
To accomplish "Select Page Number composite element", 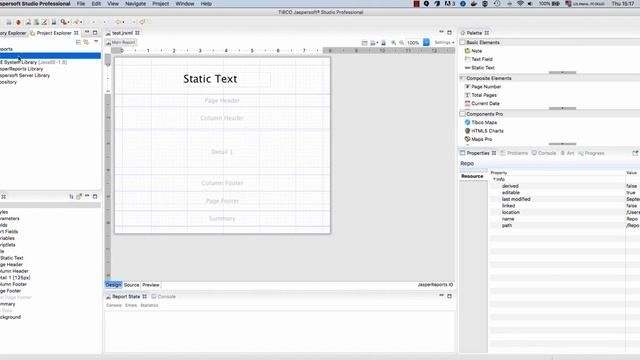I will coord(482,87).
